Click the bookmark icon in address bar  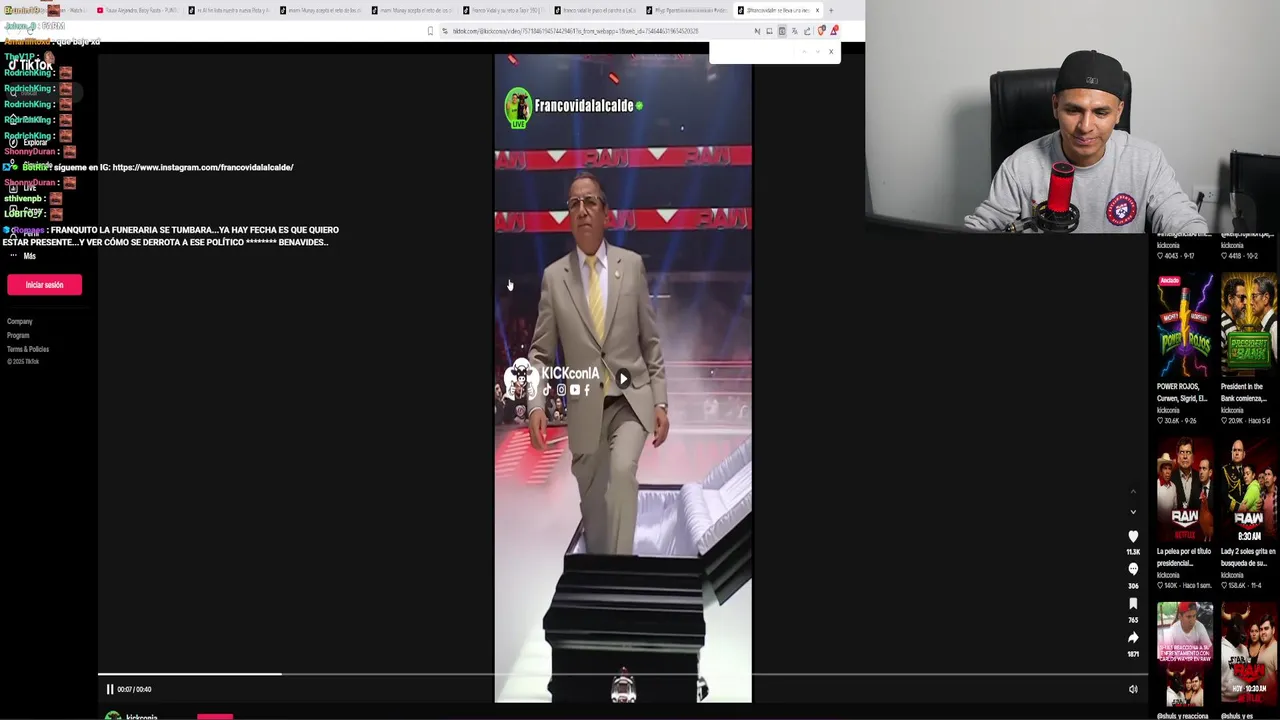pos(431,31)
